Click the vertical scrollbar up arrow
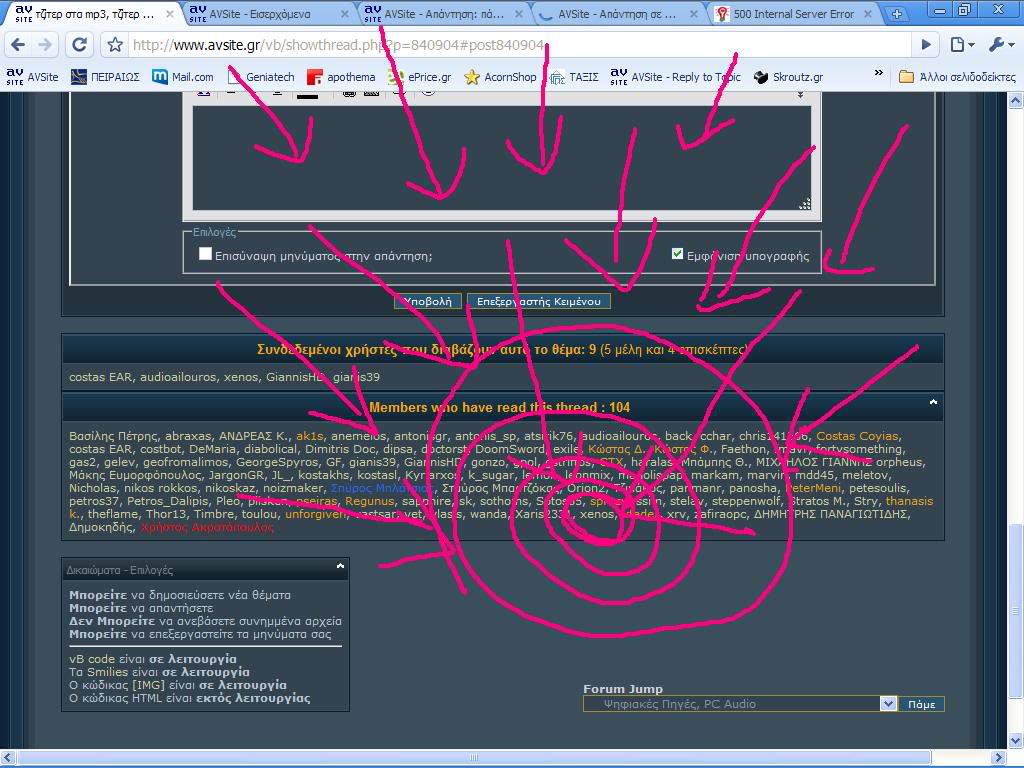The image size is (1024, 768). click(1016, 101)
